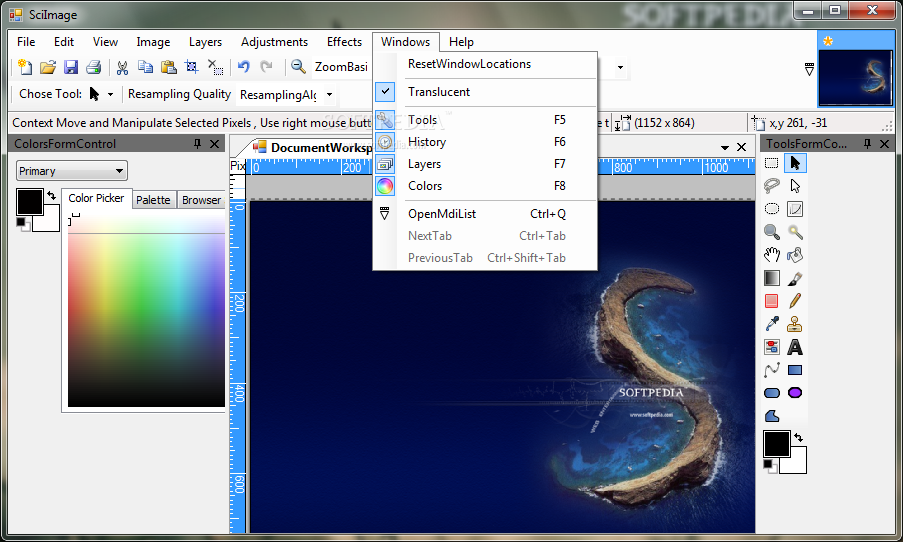903x542 pixels.
Task: Click the primary black swatch in Tools panel
Action: tap(776, 444)
